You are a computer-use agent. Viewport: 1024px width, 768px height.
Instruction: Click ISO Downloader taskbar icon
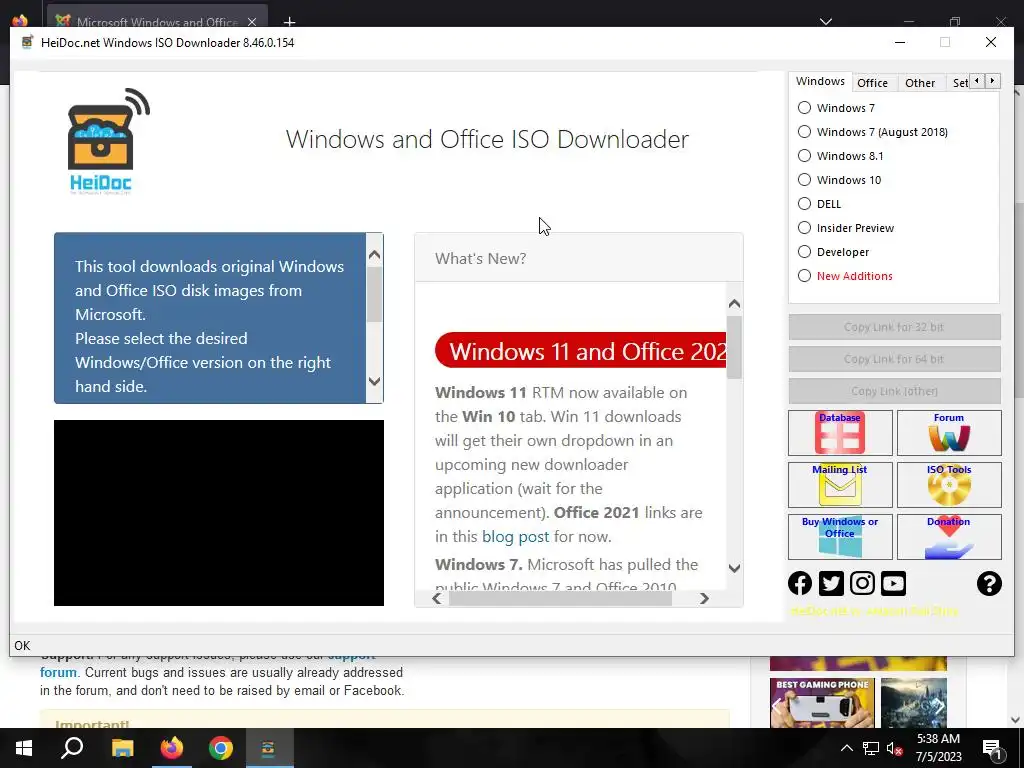[x=268, y=748]
